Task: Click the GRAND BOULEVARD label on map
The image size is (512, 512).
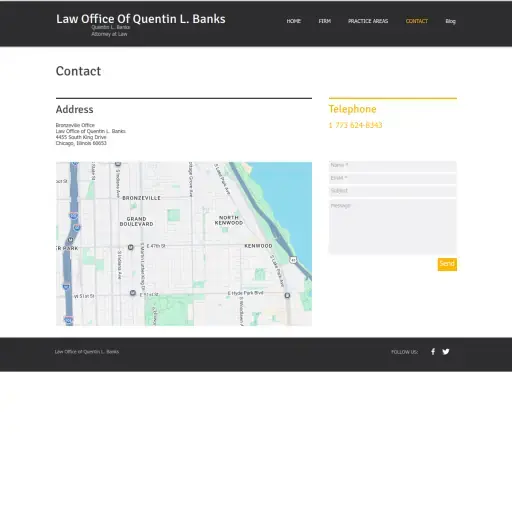Action: pyautogui.click(x=136, y=221)
